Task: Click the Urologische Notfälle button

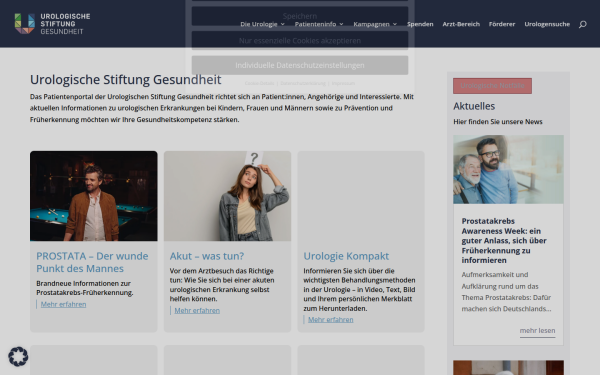Action: [492, 86]
